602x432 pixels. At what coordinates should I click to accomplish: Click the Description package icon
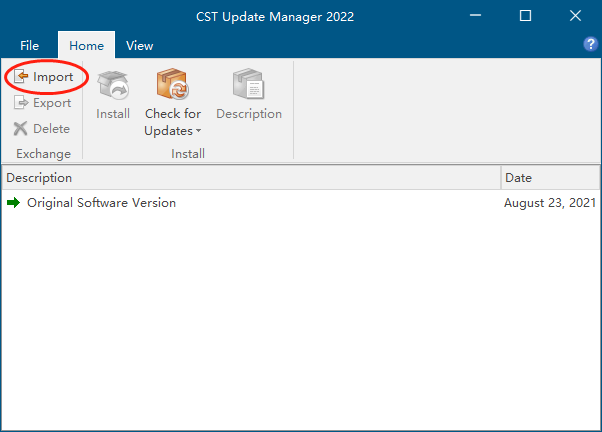point(248,84)
